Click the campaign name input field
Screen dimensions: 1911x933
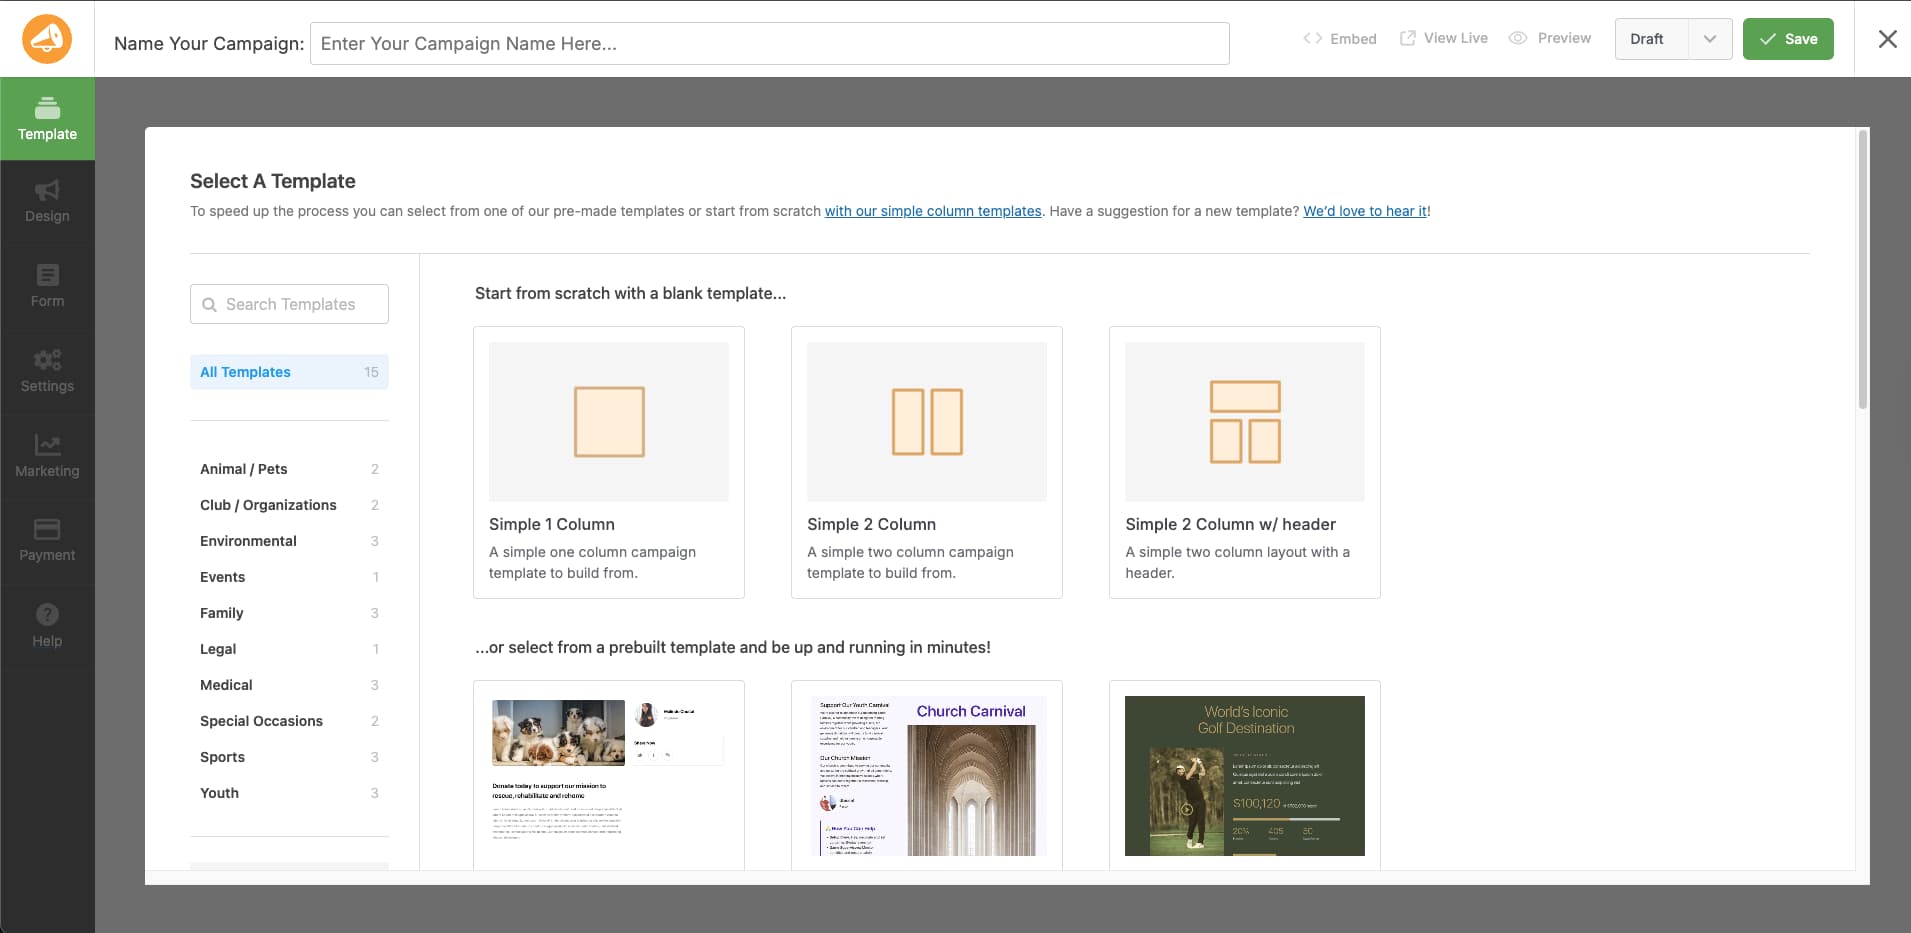[769, 44]
